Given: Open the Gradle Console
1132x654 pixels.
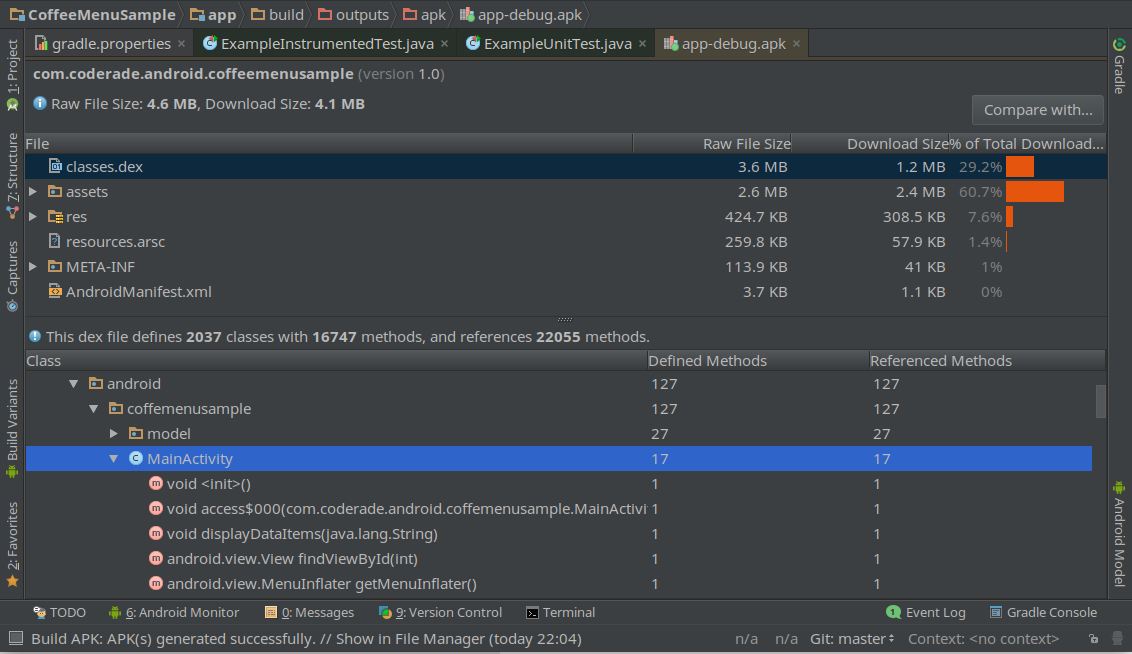Looking at the screenshot, I should coord(1043,612).
